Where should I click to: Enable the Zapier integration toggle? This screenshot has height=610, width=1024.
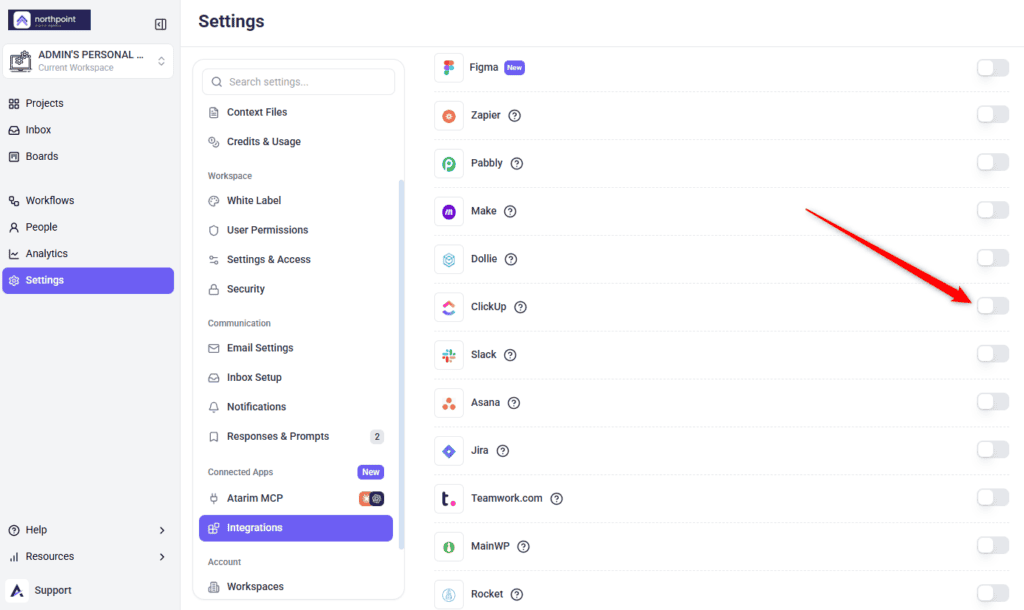tap(993, 114)
